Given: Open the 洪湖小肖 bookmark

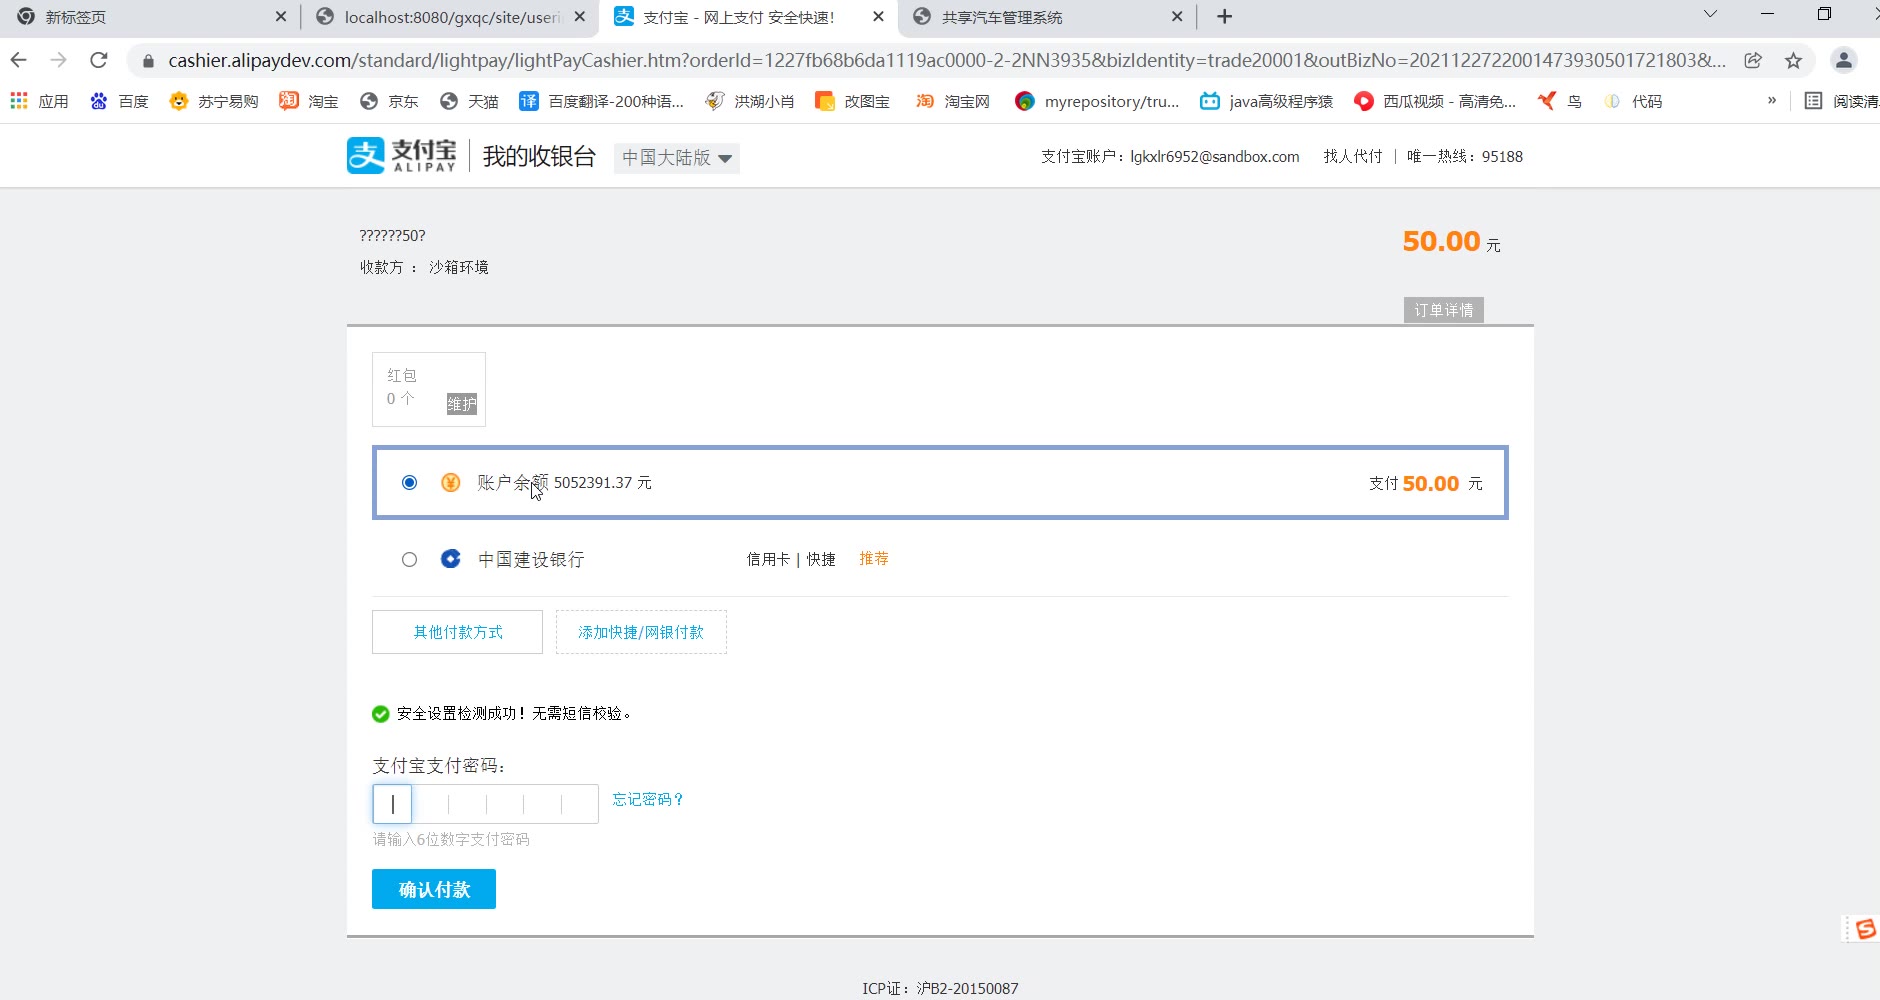Looking at the screenshot, I should (x=750, y=101).
